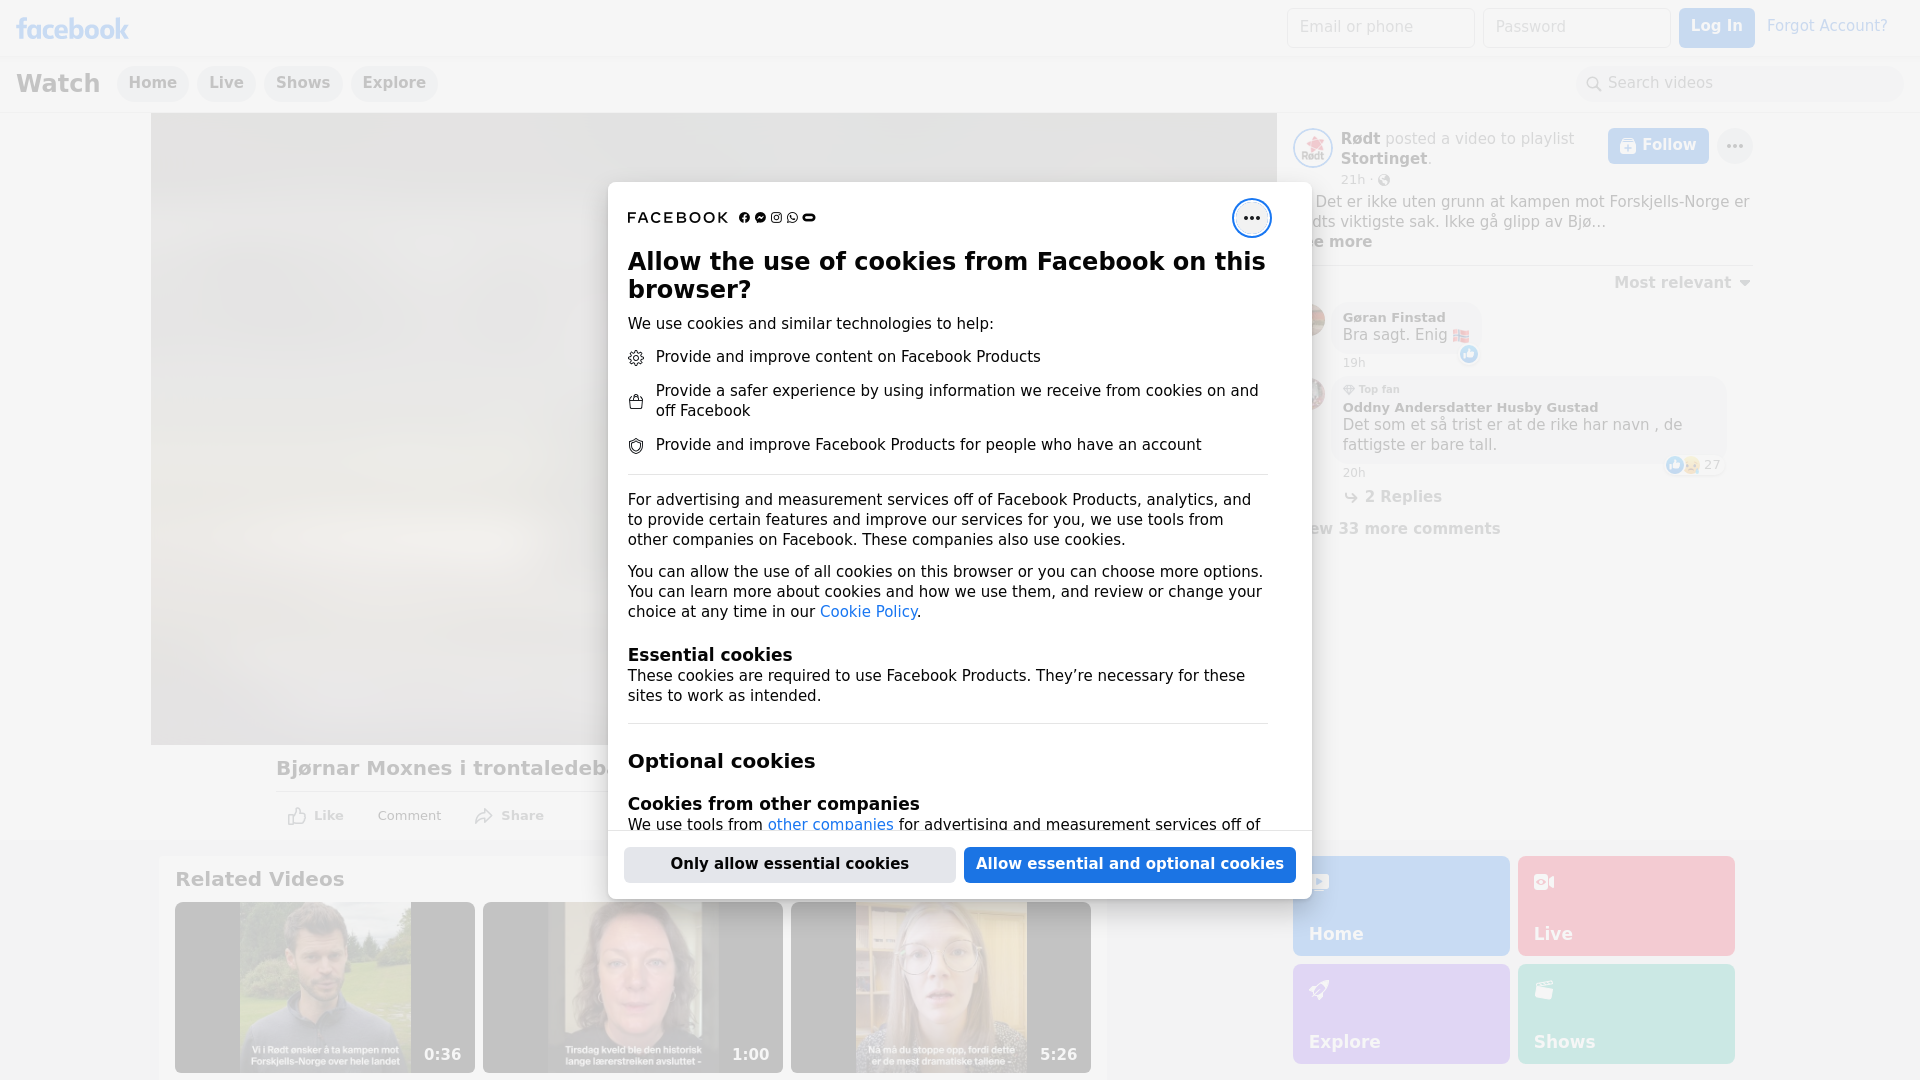Screen dimensions: 1920x1080
Task: Click the Shows tile in the side panel
Action: coord(1626,1014)
